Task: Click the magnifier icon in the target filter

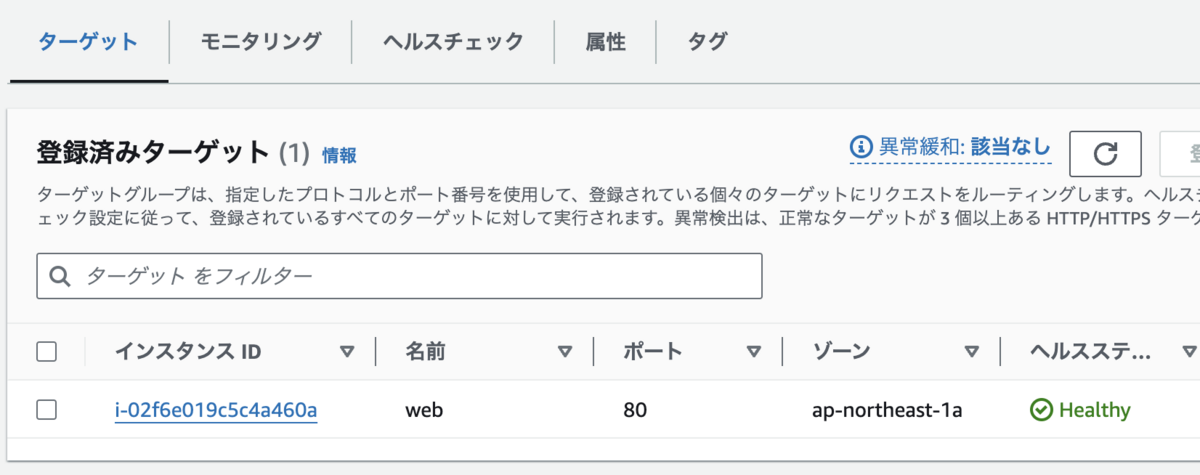Action: coord(59,276)
